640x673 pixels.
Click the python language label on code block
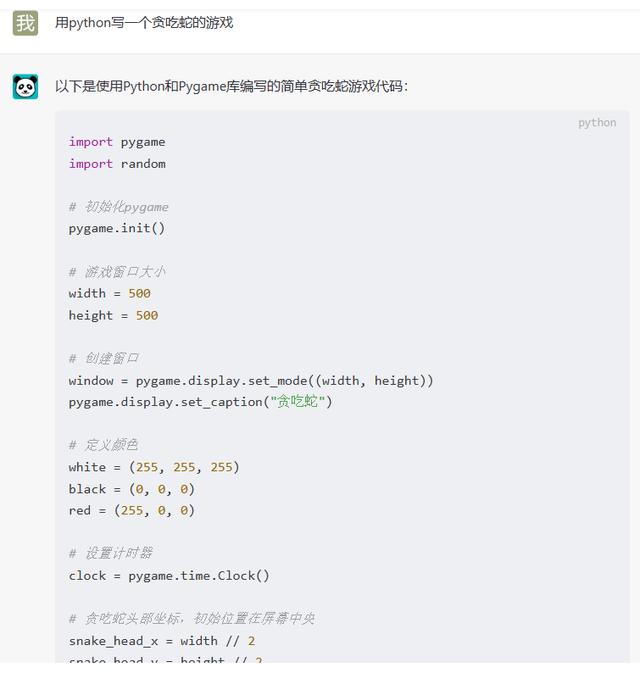pyautogui.click(x=597, y=123)
